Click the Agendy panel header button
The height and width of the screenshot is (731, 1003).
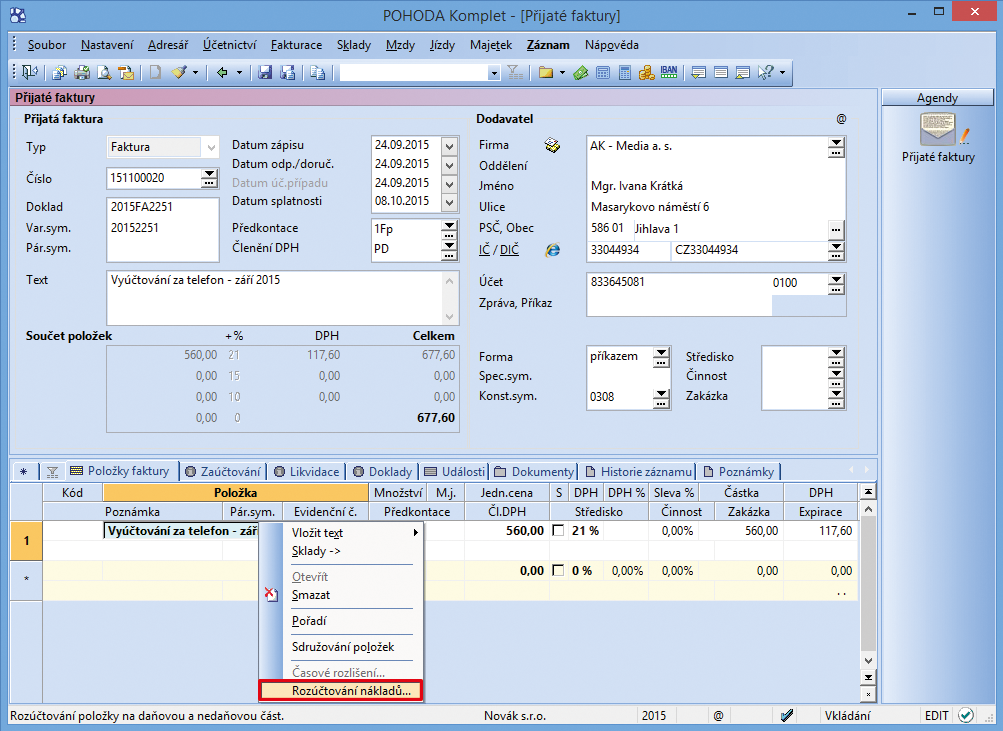937,98
